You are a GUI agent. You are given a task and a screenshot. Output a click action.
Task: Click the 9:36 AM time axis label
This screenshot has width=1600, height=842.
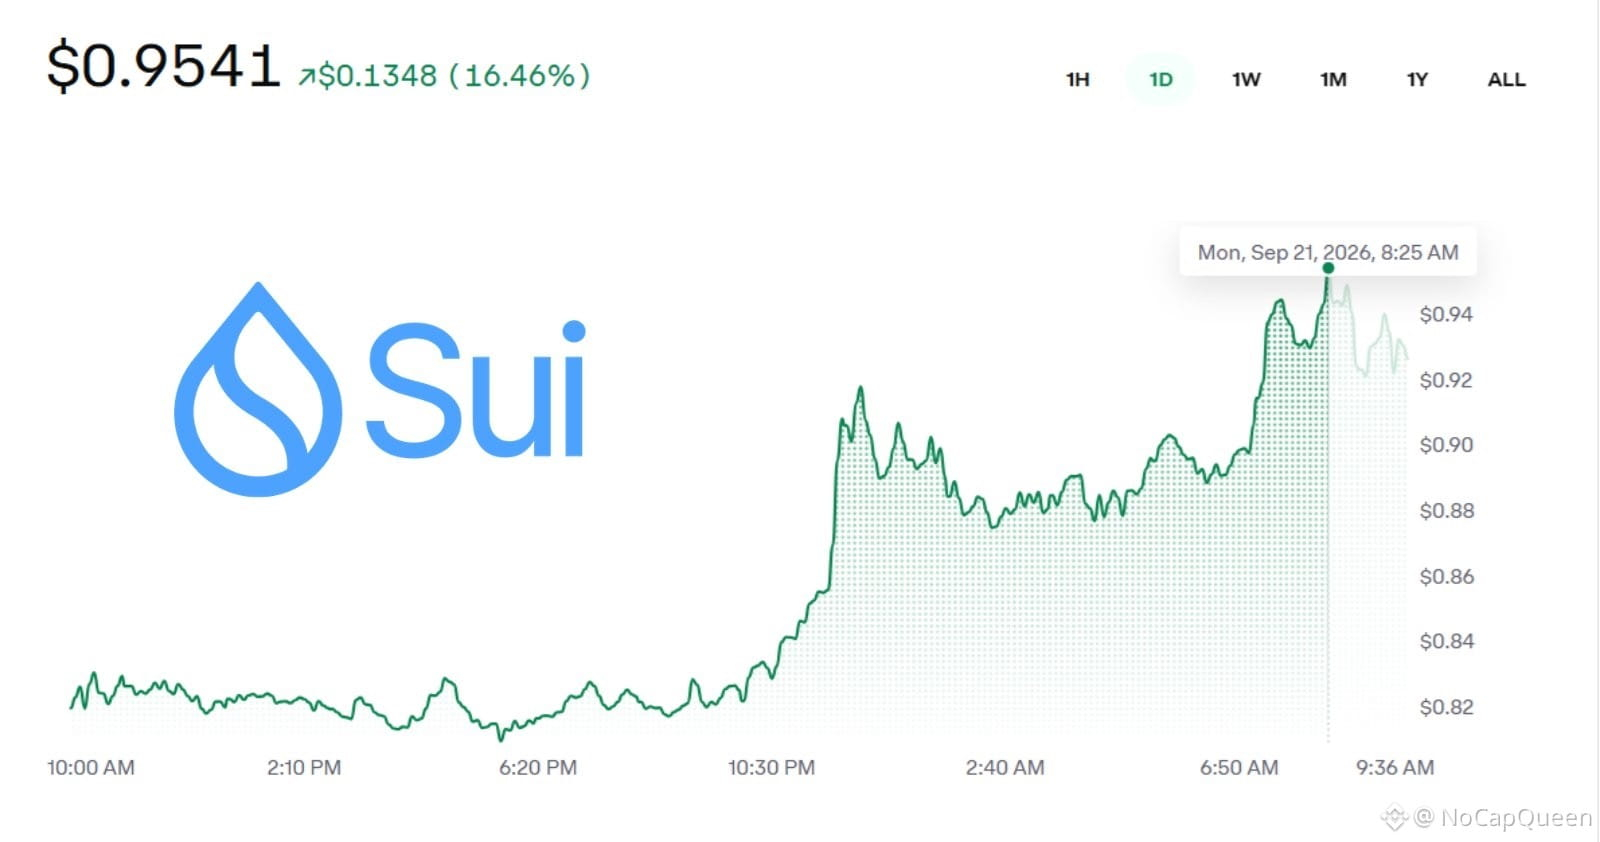1395,768
